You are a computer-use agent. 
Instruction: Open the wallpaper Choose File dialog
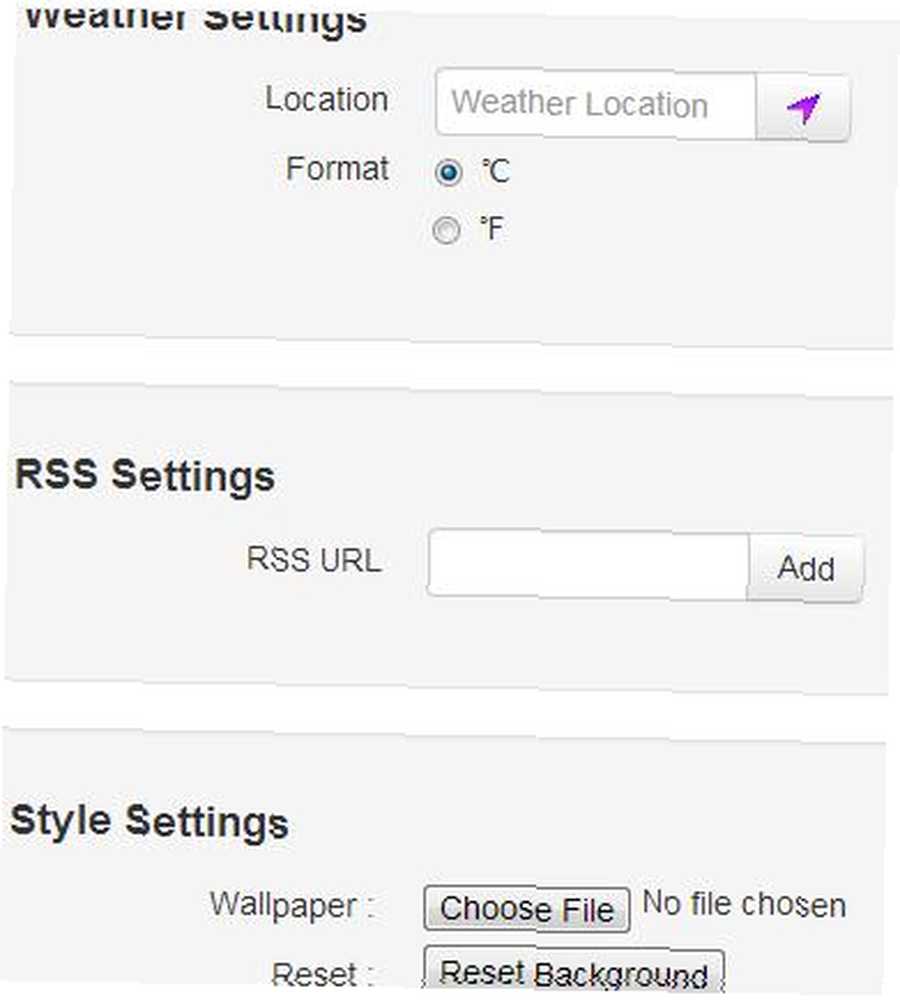pos(527,909)
